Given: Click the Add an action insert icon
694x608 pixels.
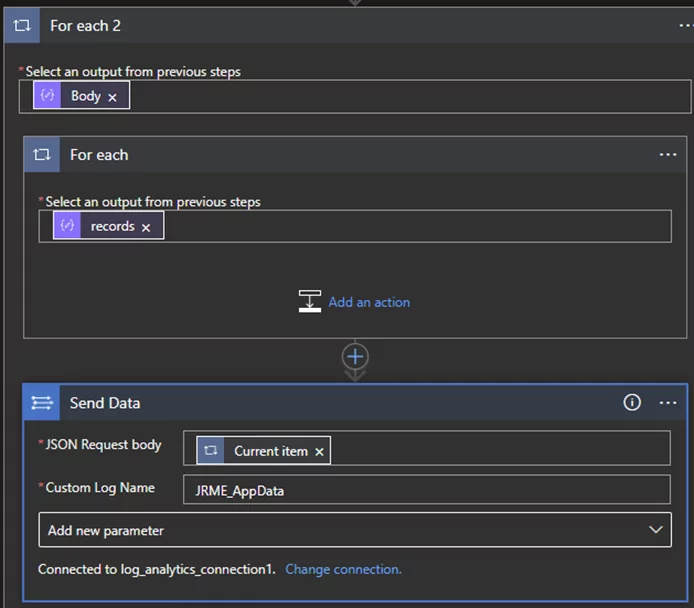Looking at the screenshot, I should [x=310, y=301].
